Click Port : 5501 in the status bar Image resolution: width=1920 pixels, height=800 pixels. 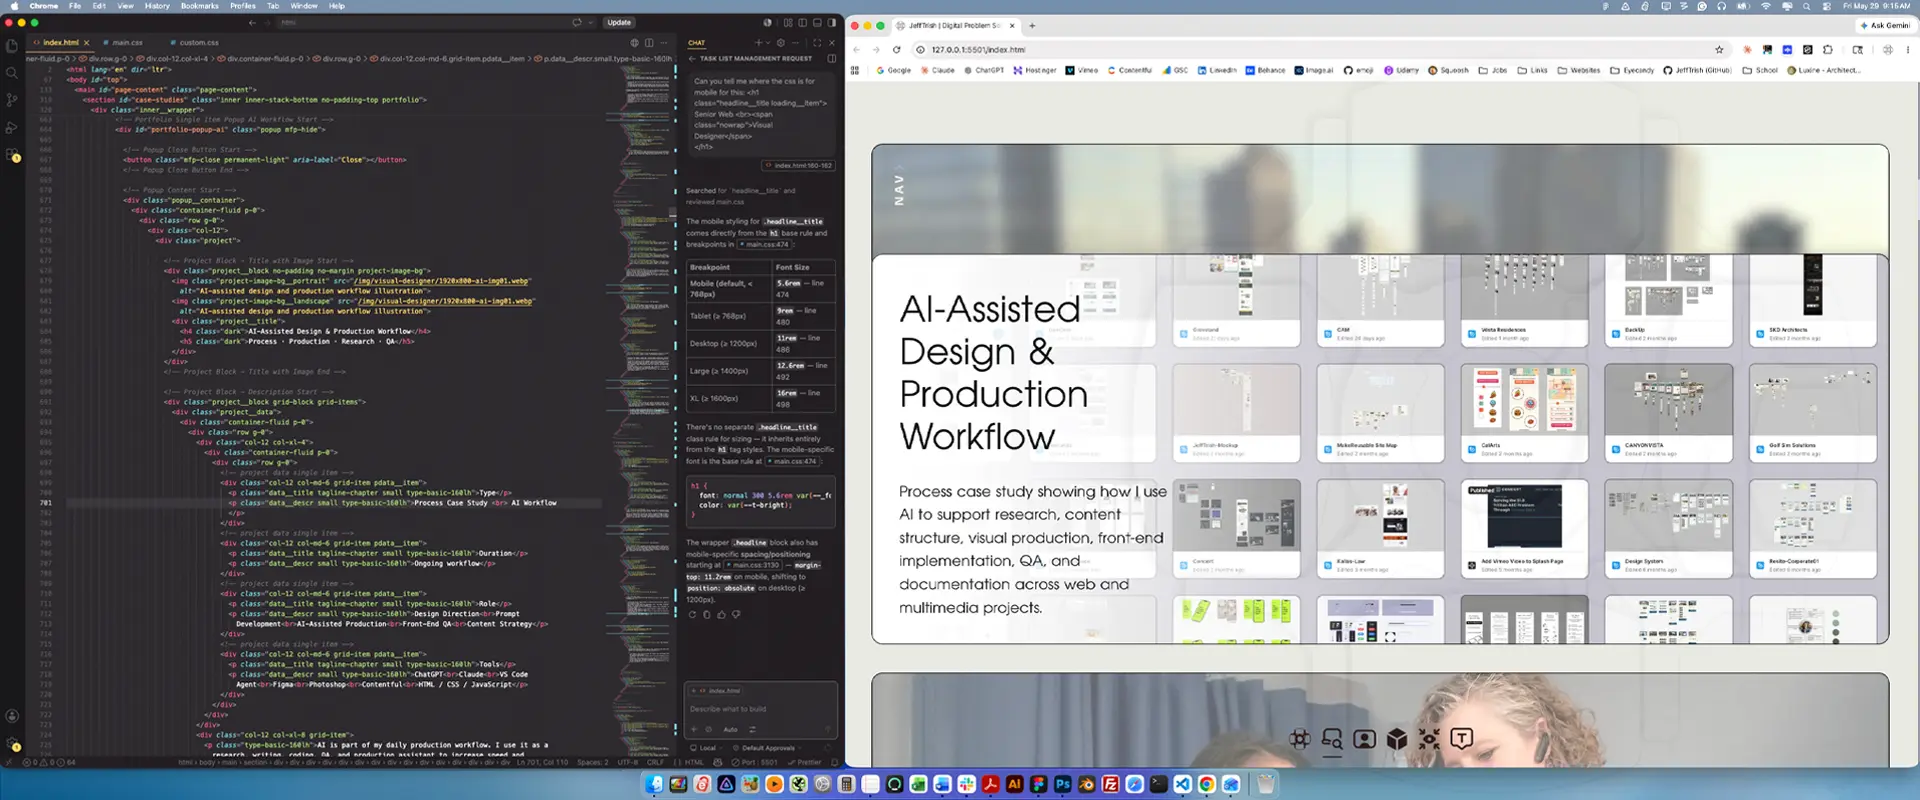point(753,762)
